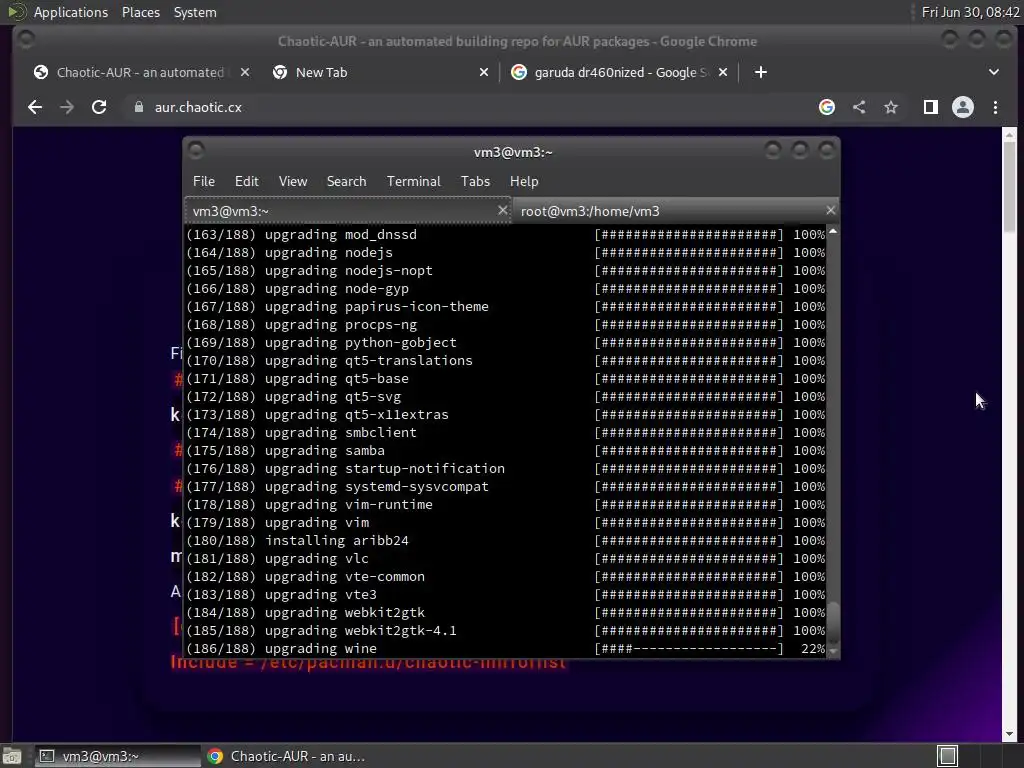The height and width of the screenshot is (768, 1024).
Task: Open Chrome three-dot menu
Action: pos(995,107)
